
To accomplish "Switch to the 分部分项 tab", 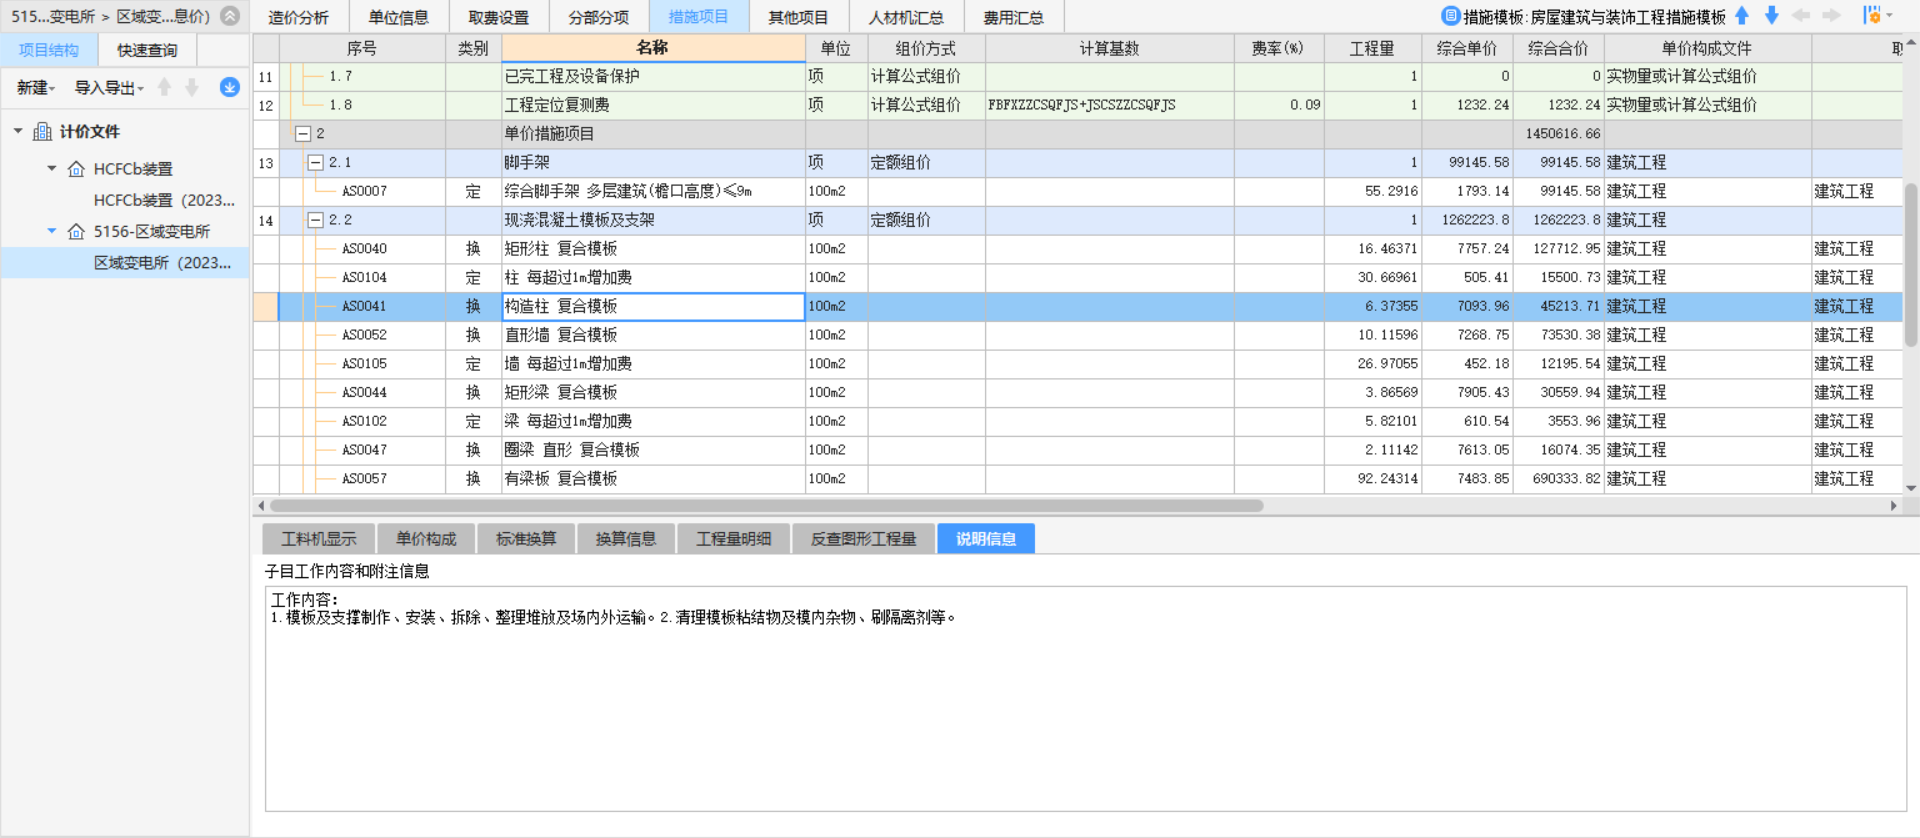I will tap(598, 17).
